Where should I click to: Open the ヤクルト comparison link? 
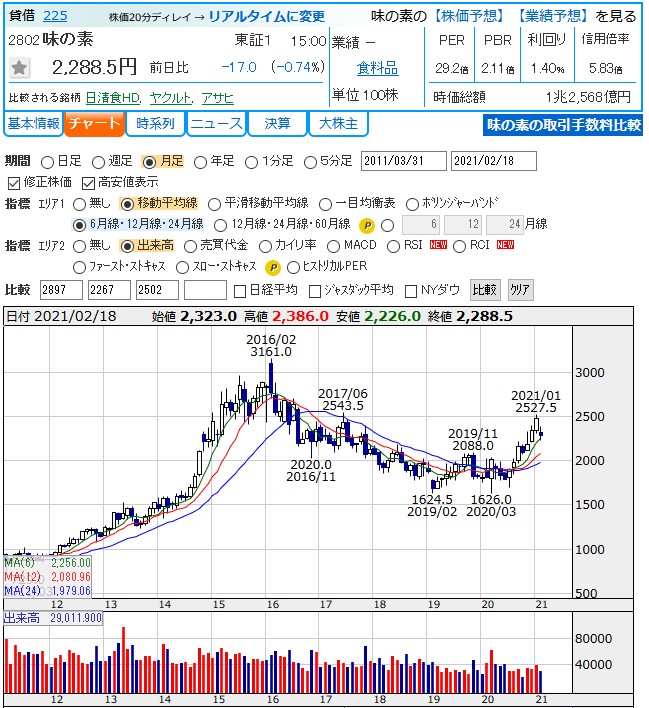pyautogui.click(x=170, y=98)
